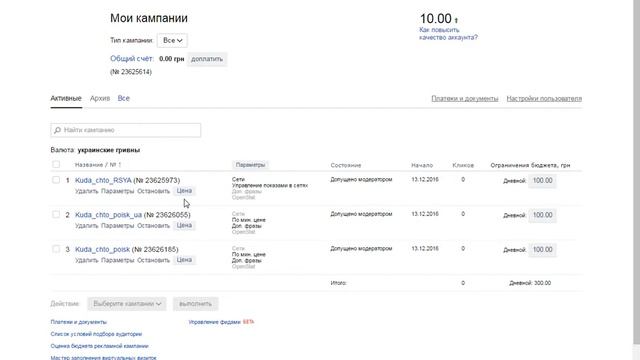
Task: Open the Kuda_chto_RSYA campaign link
Action: tap(103, 180)
